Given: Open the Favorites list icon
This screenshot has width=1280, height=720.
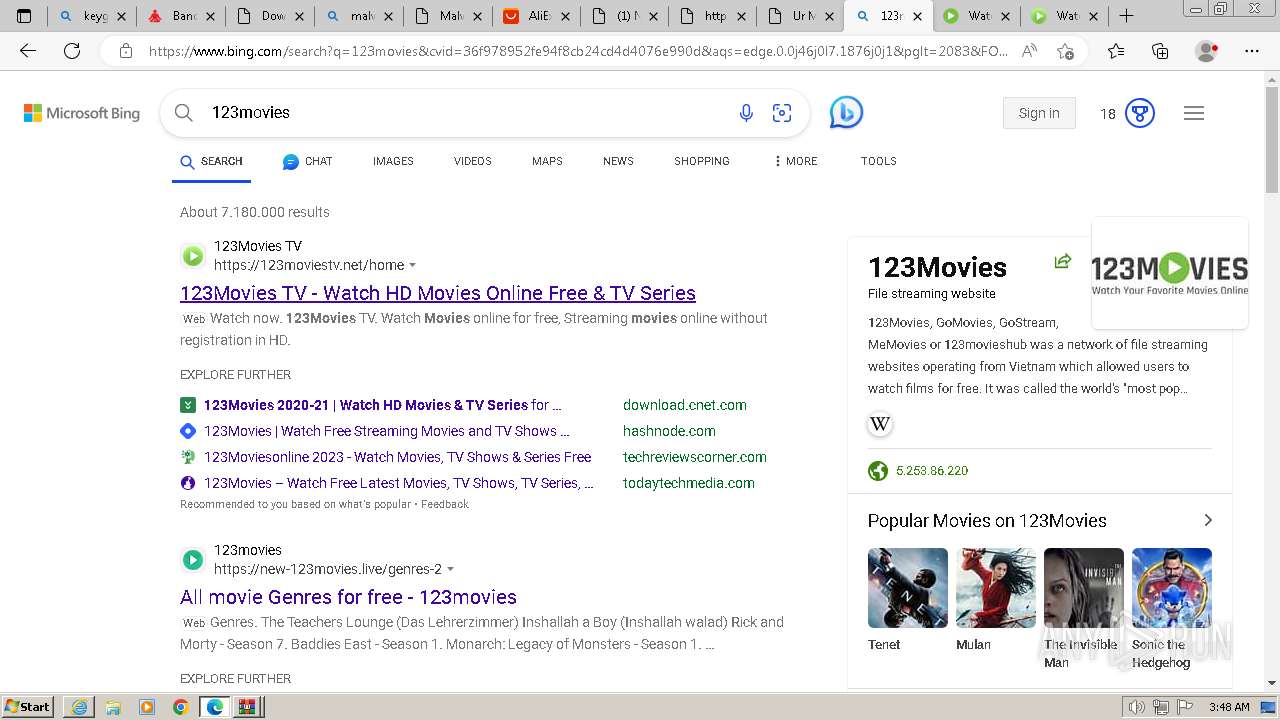Looking at the screenshot, I should pos(1116,51).
